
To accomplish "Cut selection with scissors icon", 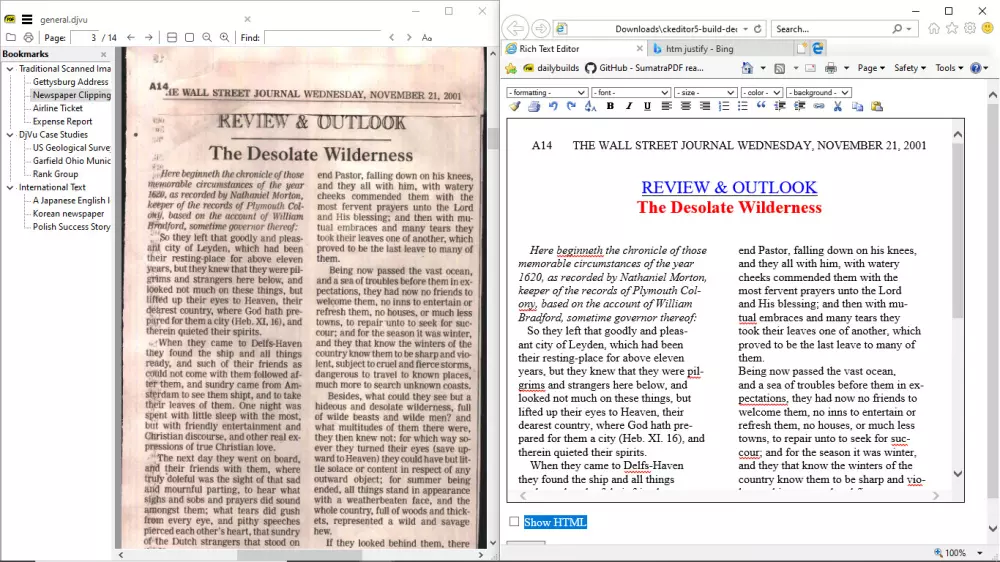I will point(837,107).
